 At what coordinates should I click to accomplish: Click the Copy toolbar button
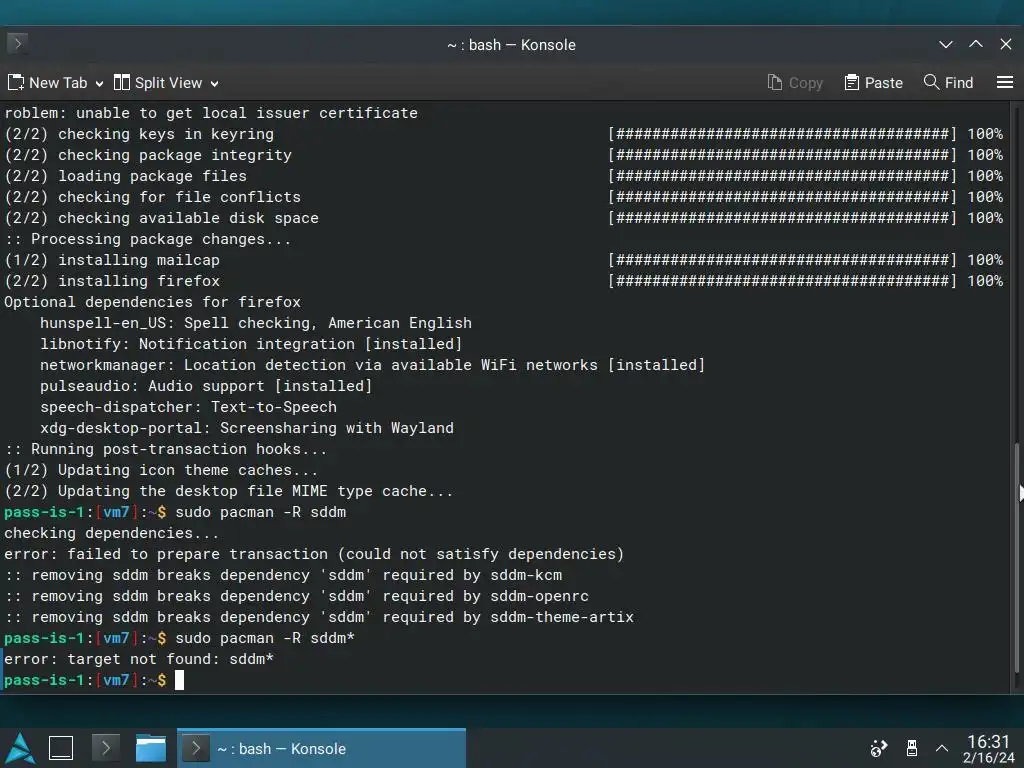tap(795, 83)
